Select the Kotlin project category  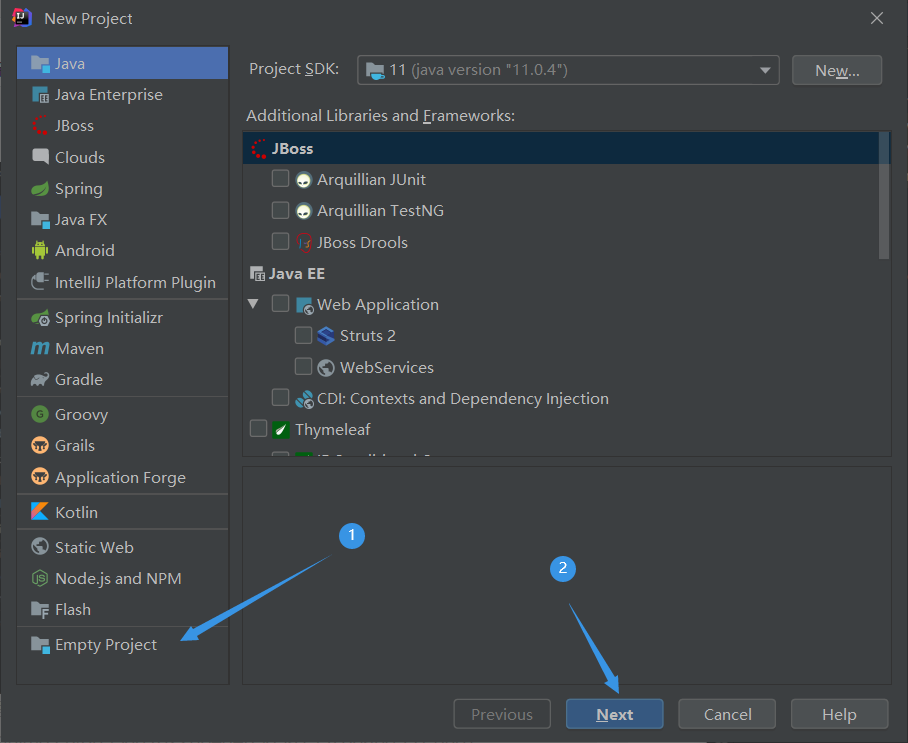click(123, 512)
